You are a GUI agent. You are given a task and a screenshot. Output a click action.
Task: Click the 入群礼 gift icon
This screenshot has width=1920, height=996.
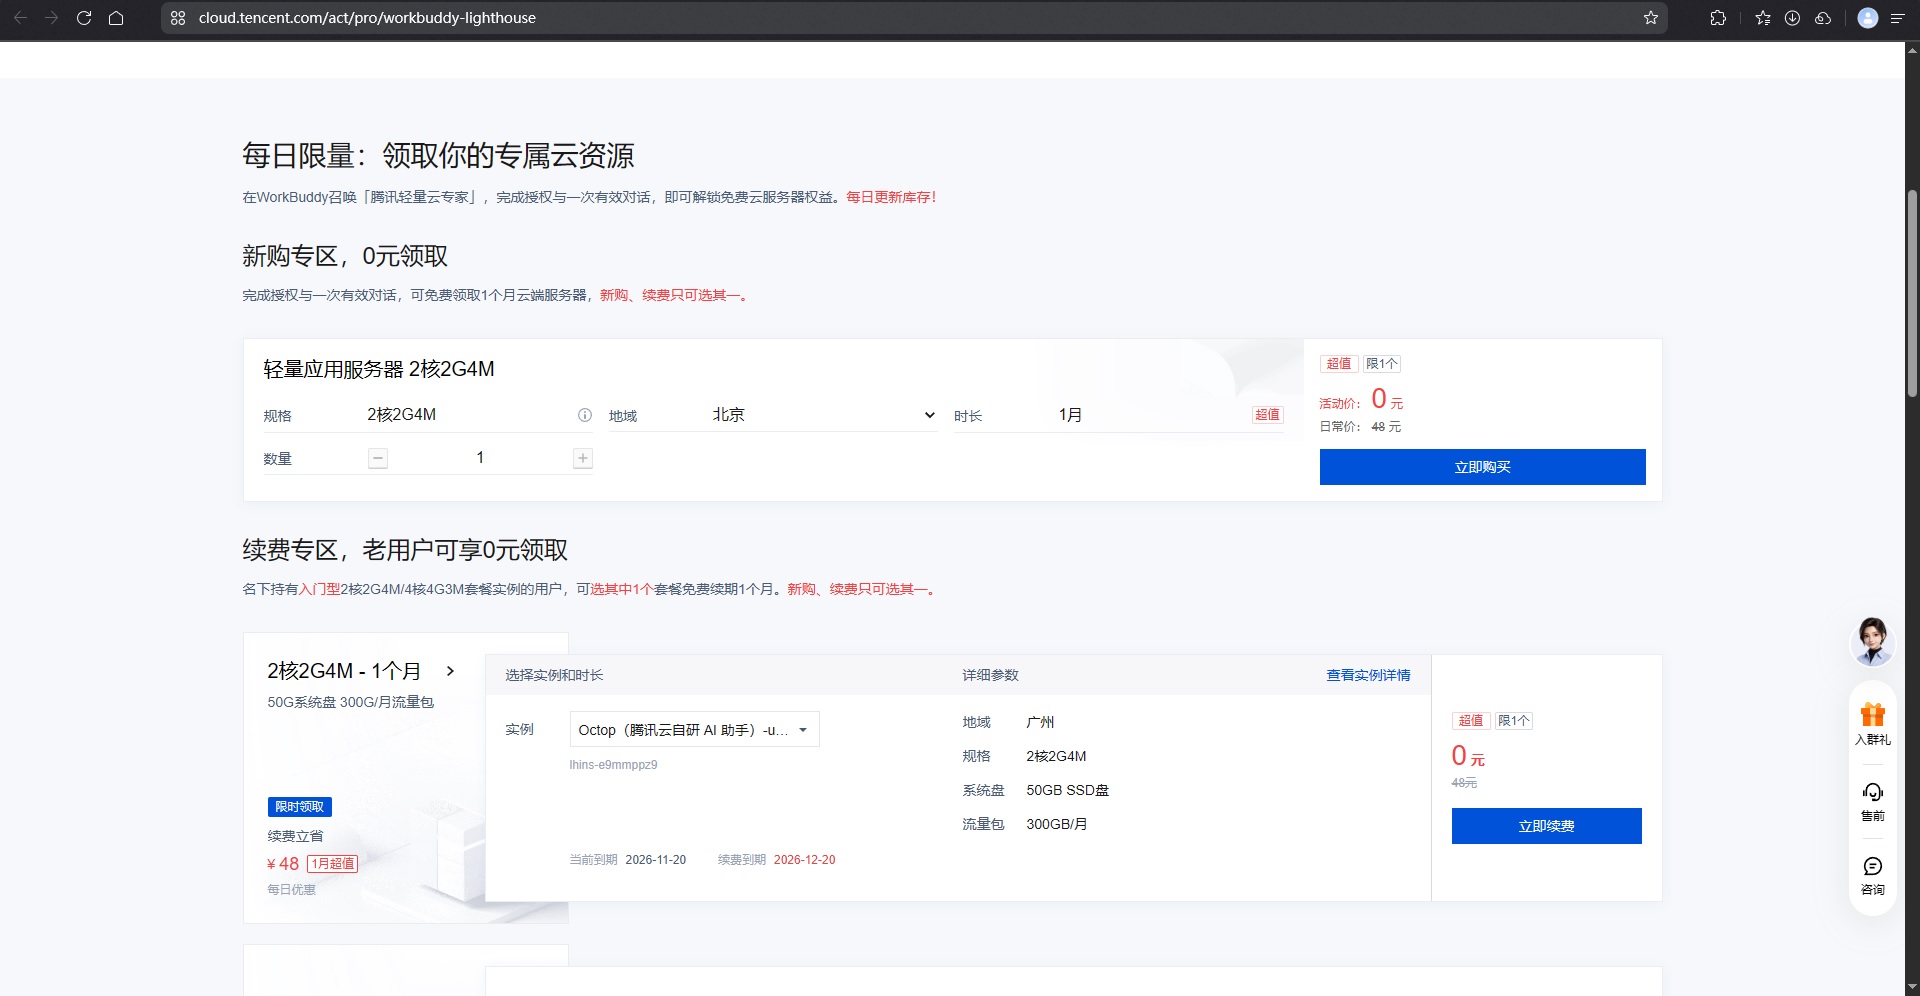pyautogui.click(x=1872, y=725)
